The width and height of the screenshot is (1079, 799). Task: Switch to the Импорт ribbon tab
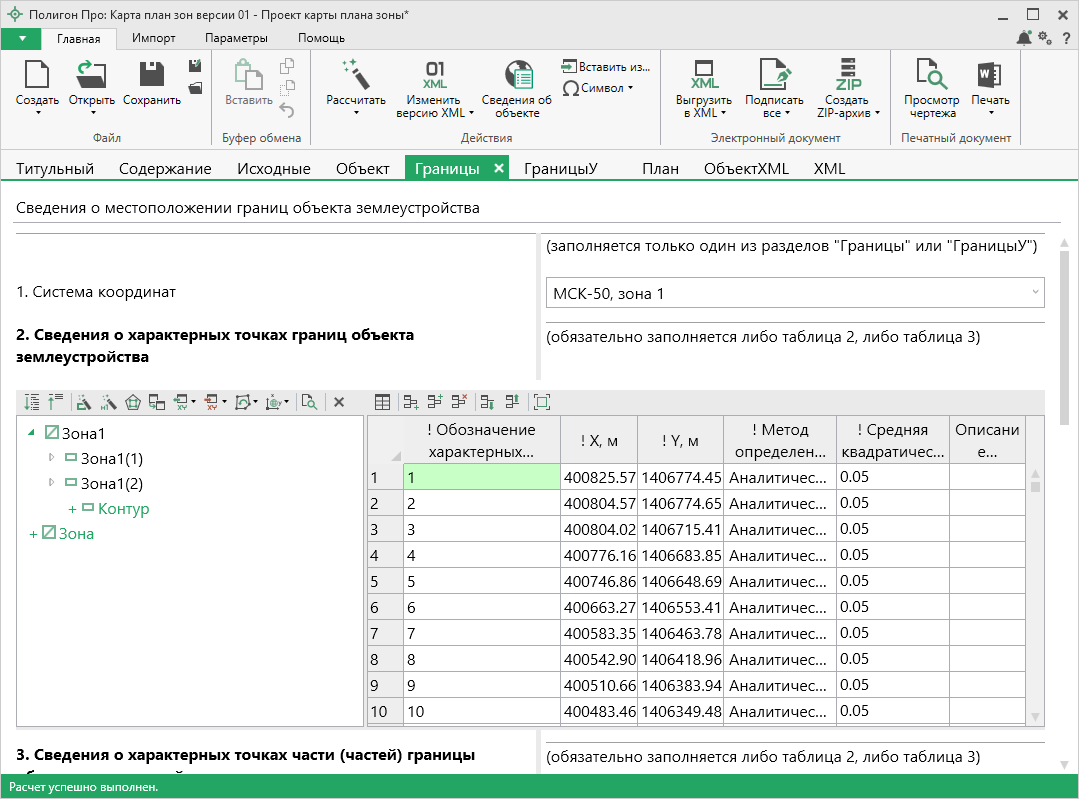[x=154, y=38]
